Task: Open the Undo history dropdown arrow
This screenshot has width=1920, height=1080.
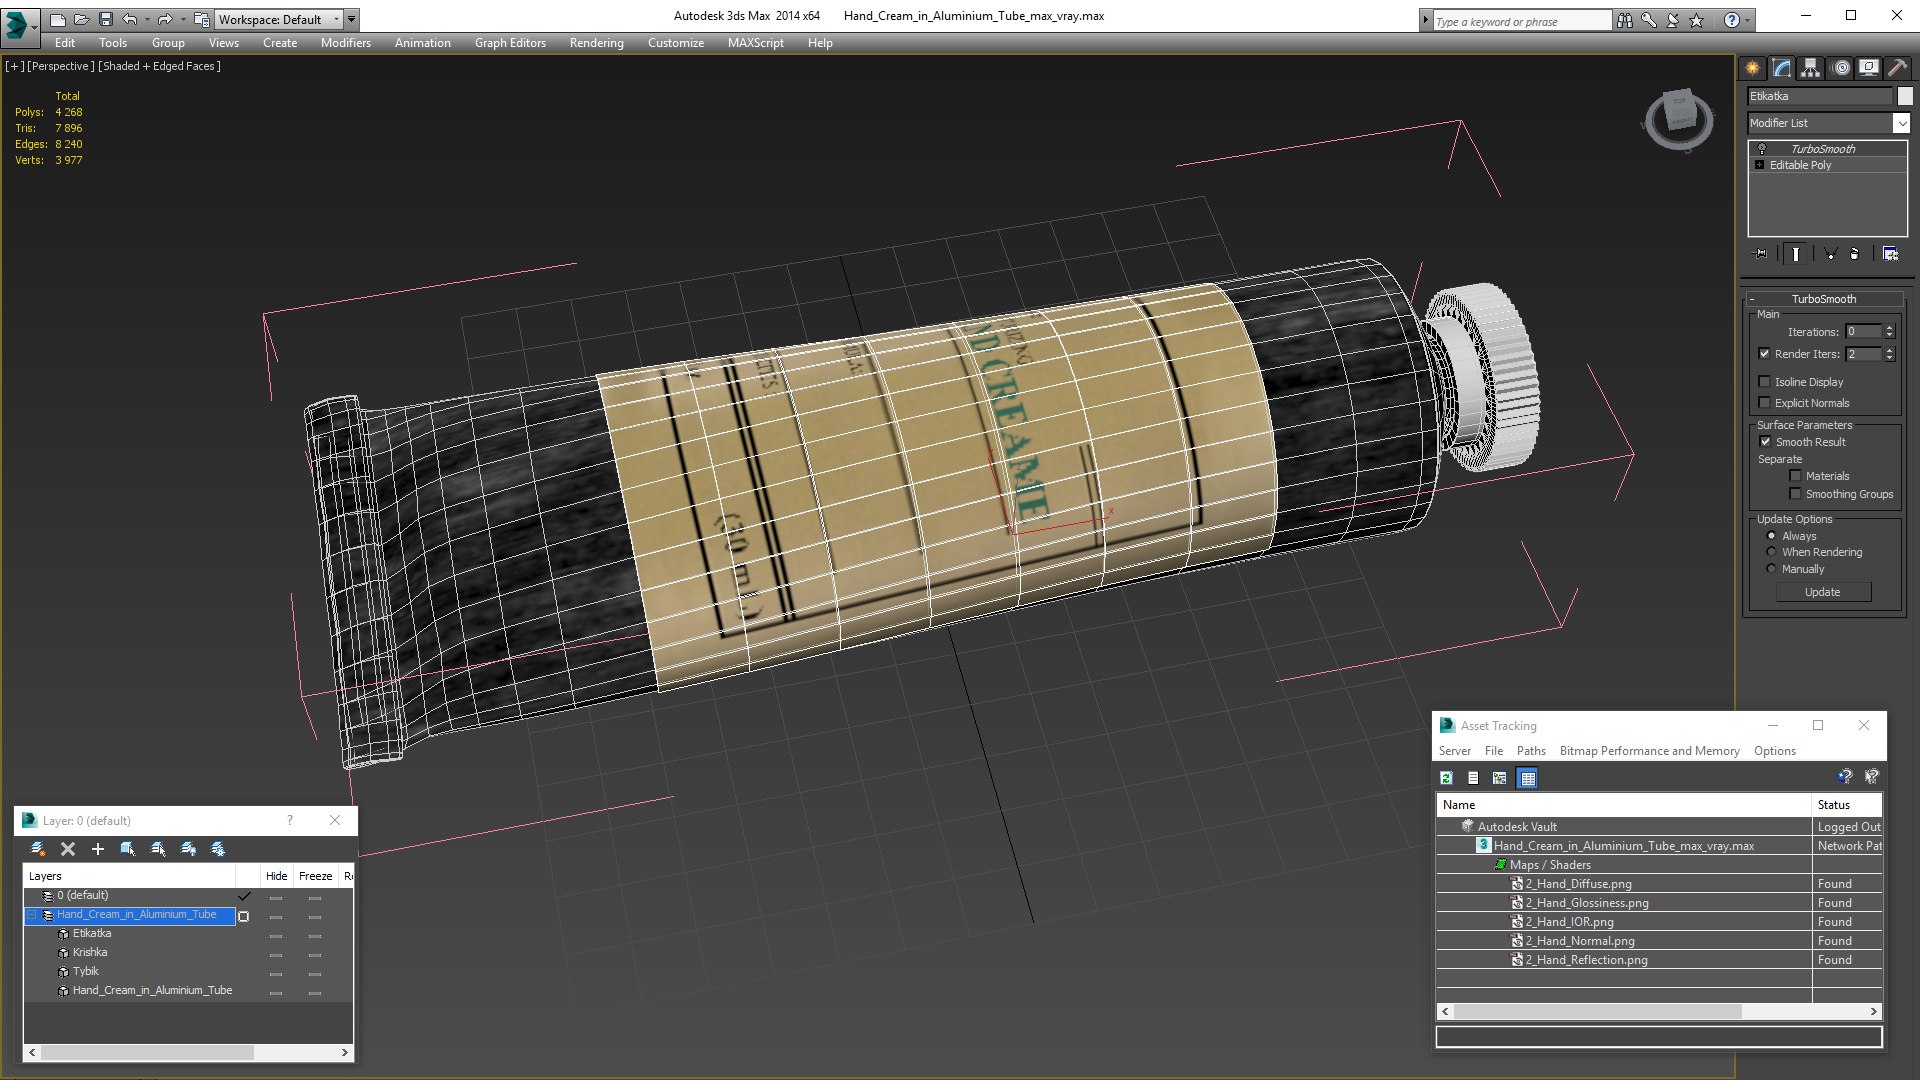Action: point(146,19)
